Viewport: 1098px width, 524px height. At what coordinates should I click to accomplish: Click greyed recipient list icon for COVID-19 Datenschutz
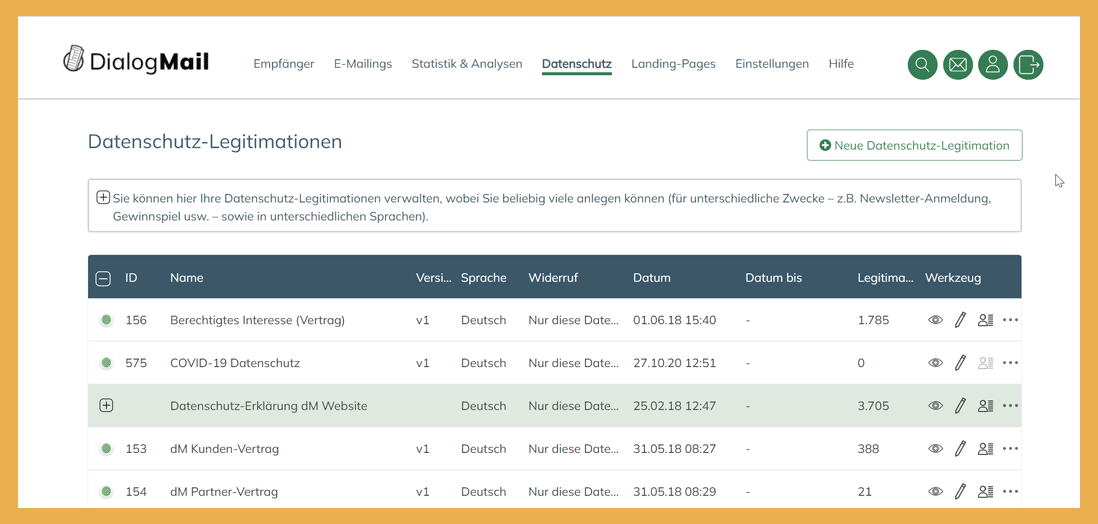986,363
